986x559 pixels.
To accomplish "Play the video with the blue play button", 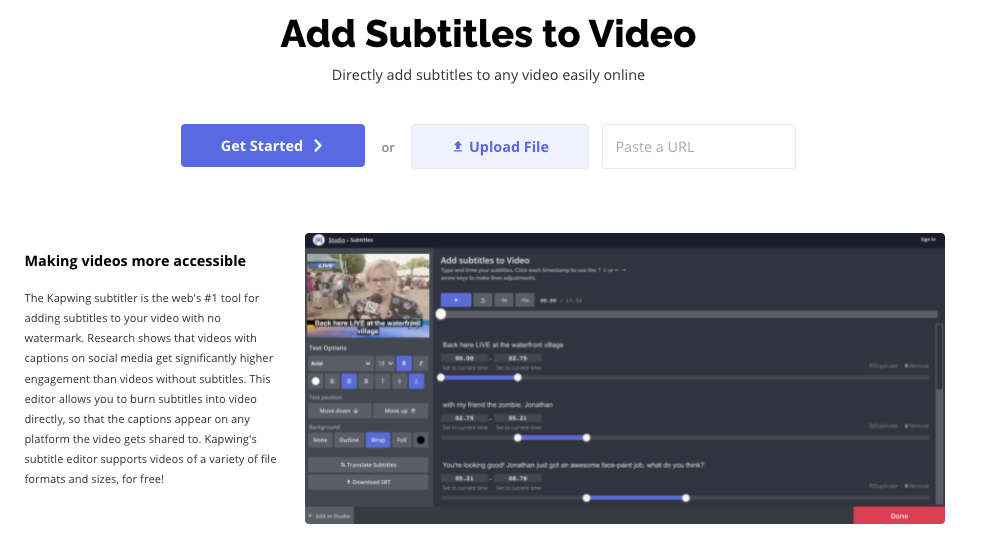I will [x=456, y=301].
